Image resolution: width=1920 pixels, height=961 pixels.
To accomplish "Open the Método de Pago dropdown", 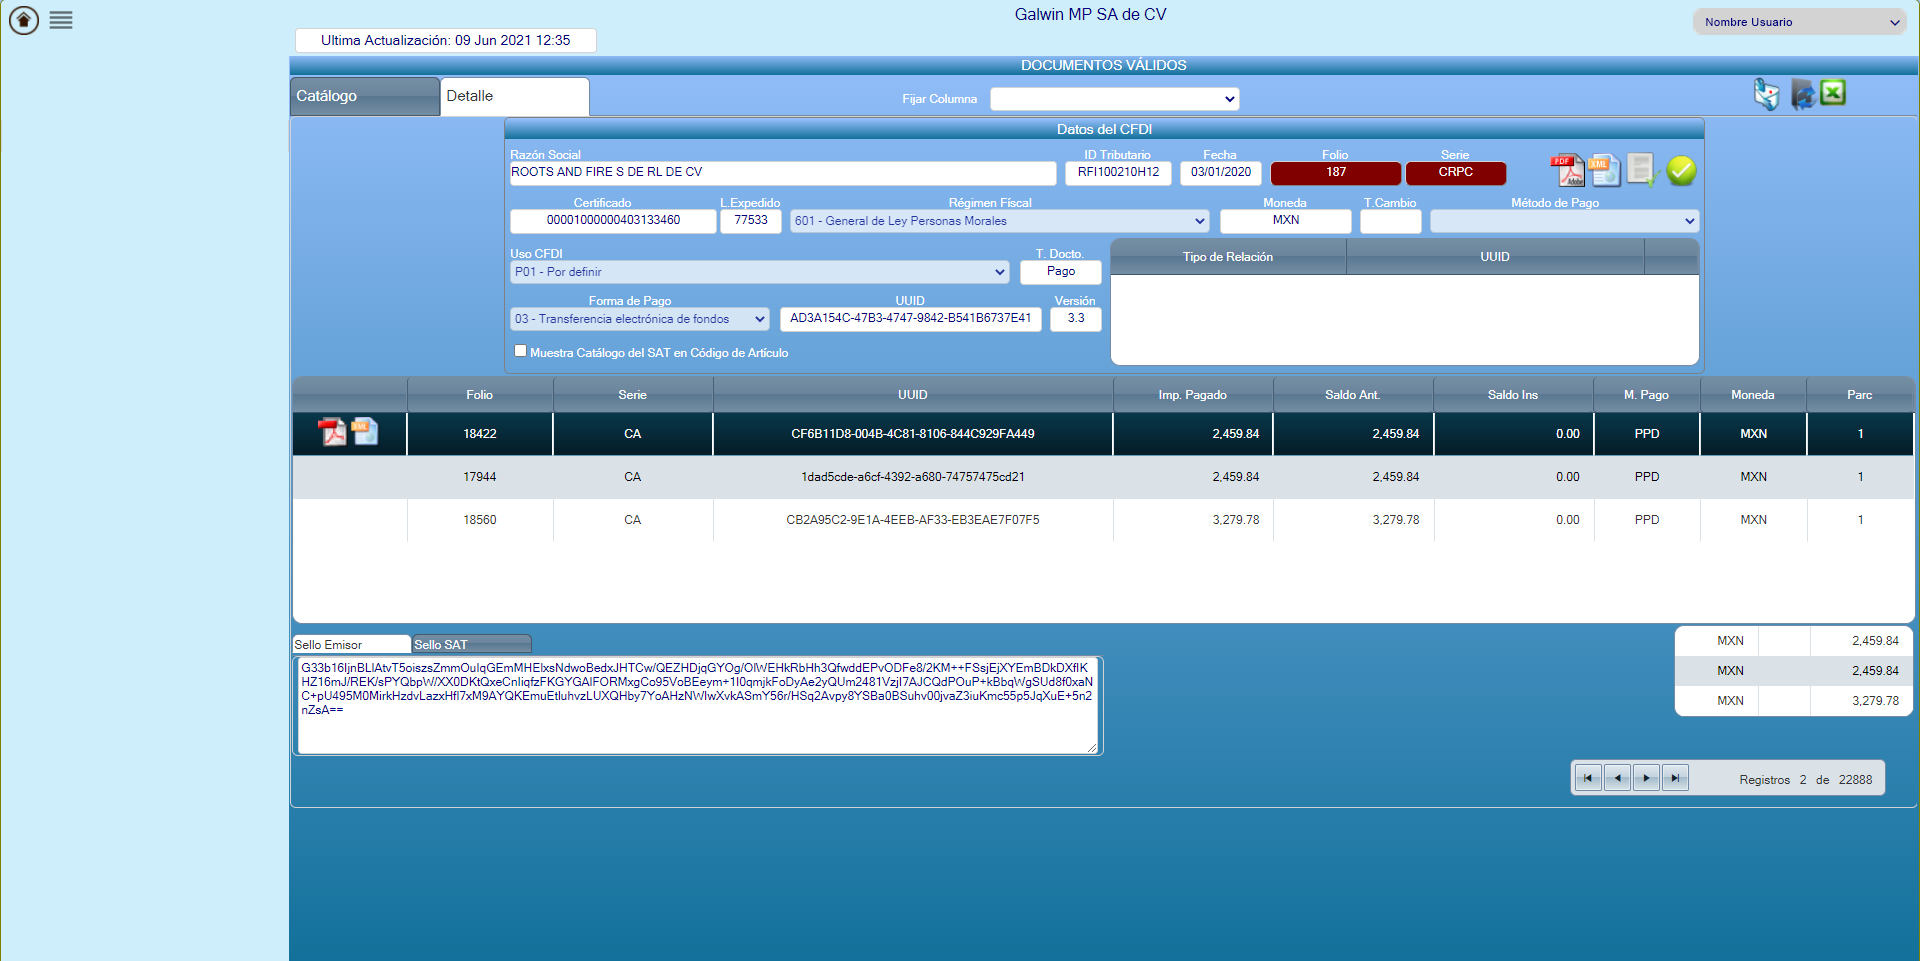I will coord(1565,221).
